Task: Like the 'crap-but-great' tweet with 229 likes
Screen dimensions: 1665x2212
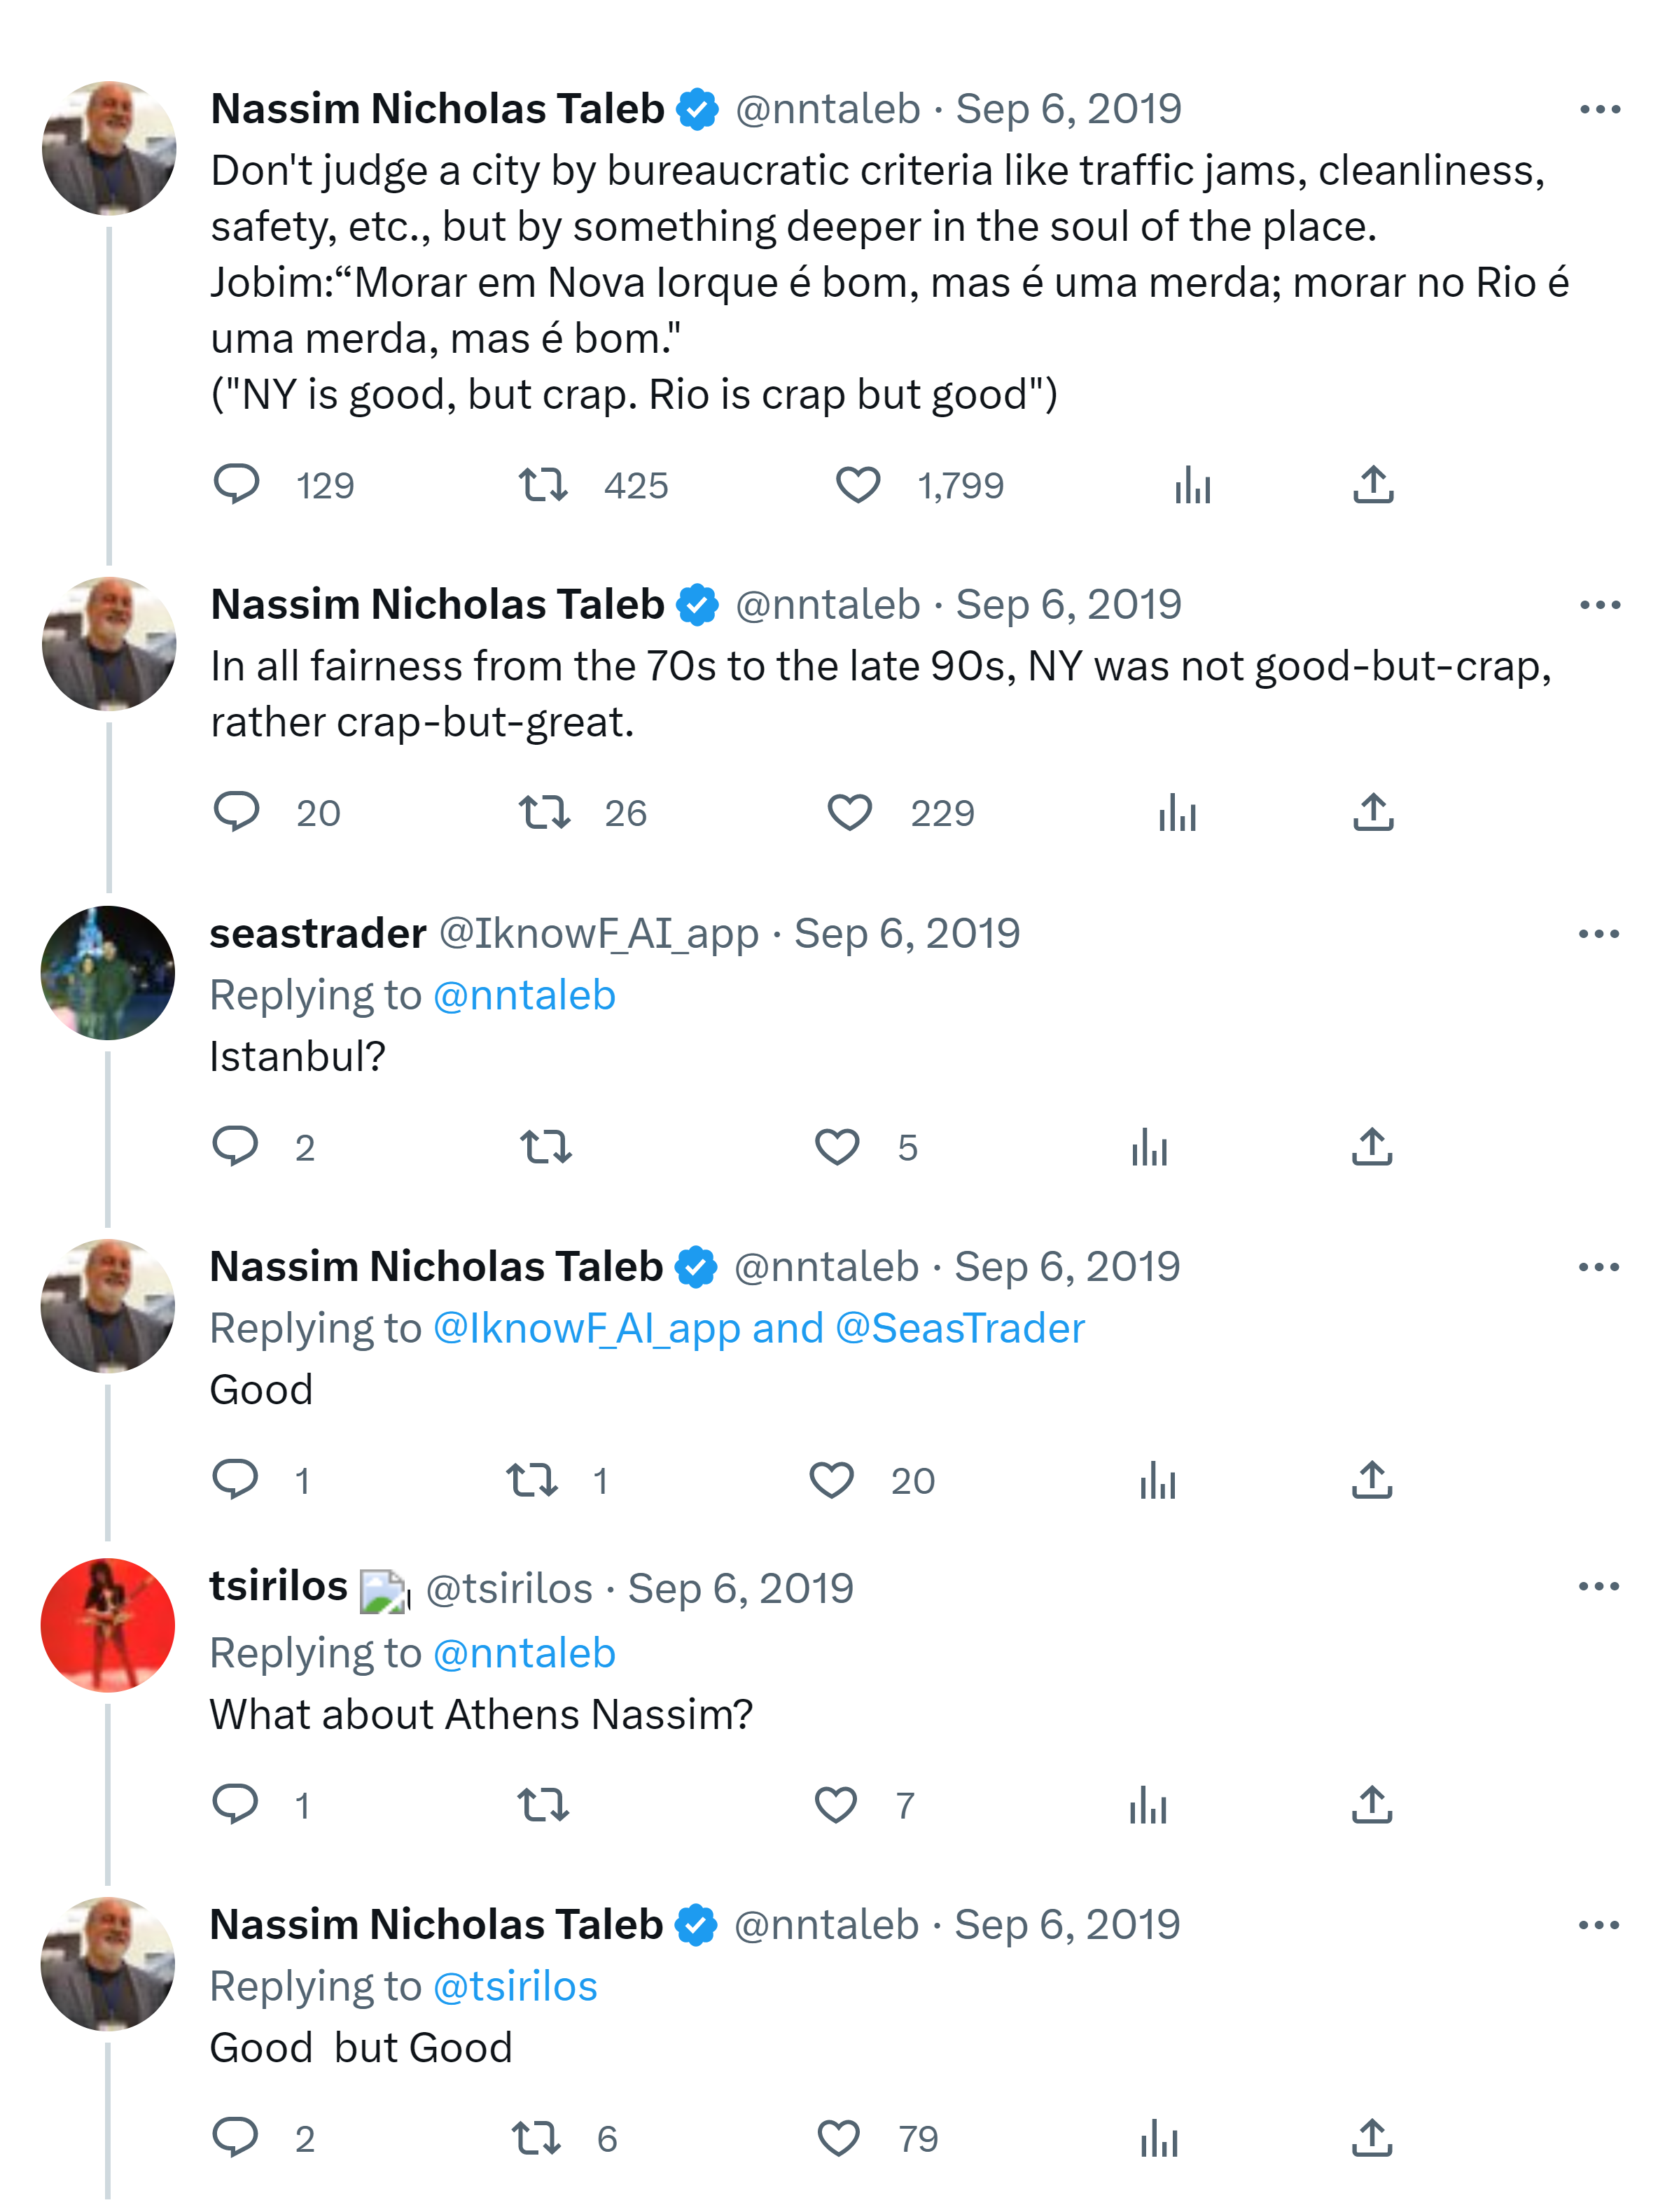Action: click(x=850, y=813)
